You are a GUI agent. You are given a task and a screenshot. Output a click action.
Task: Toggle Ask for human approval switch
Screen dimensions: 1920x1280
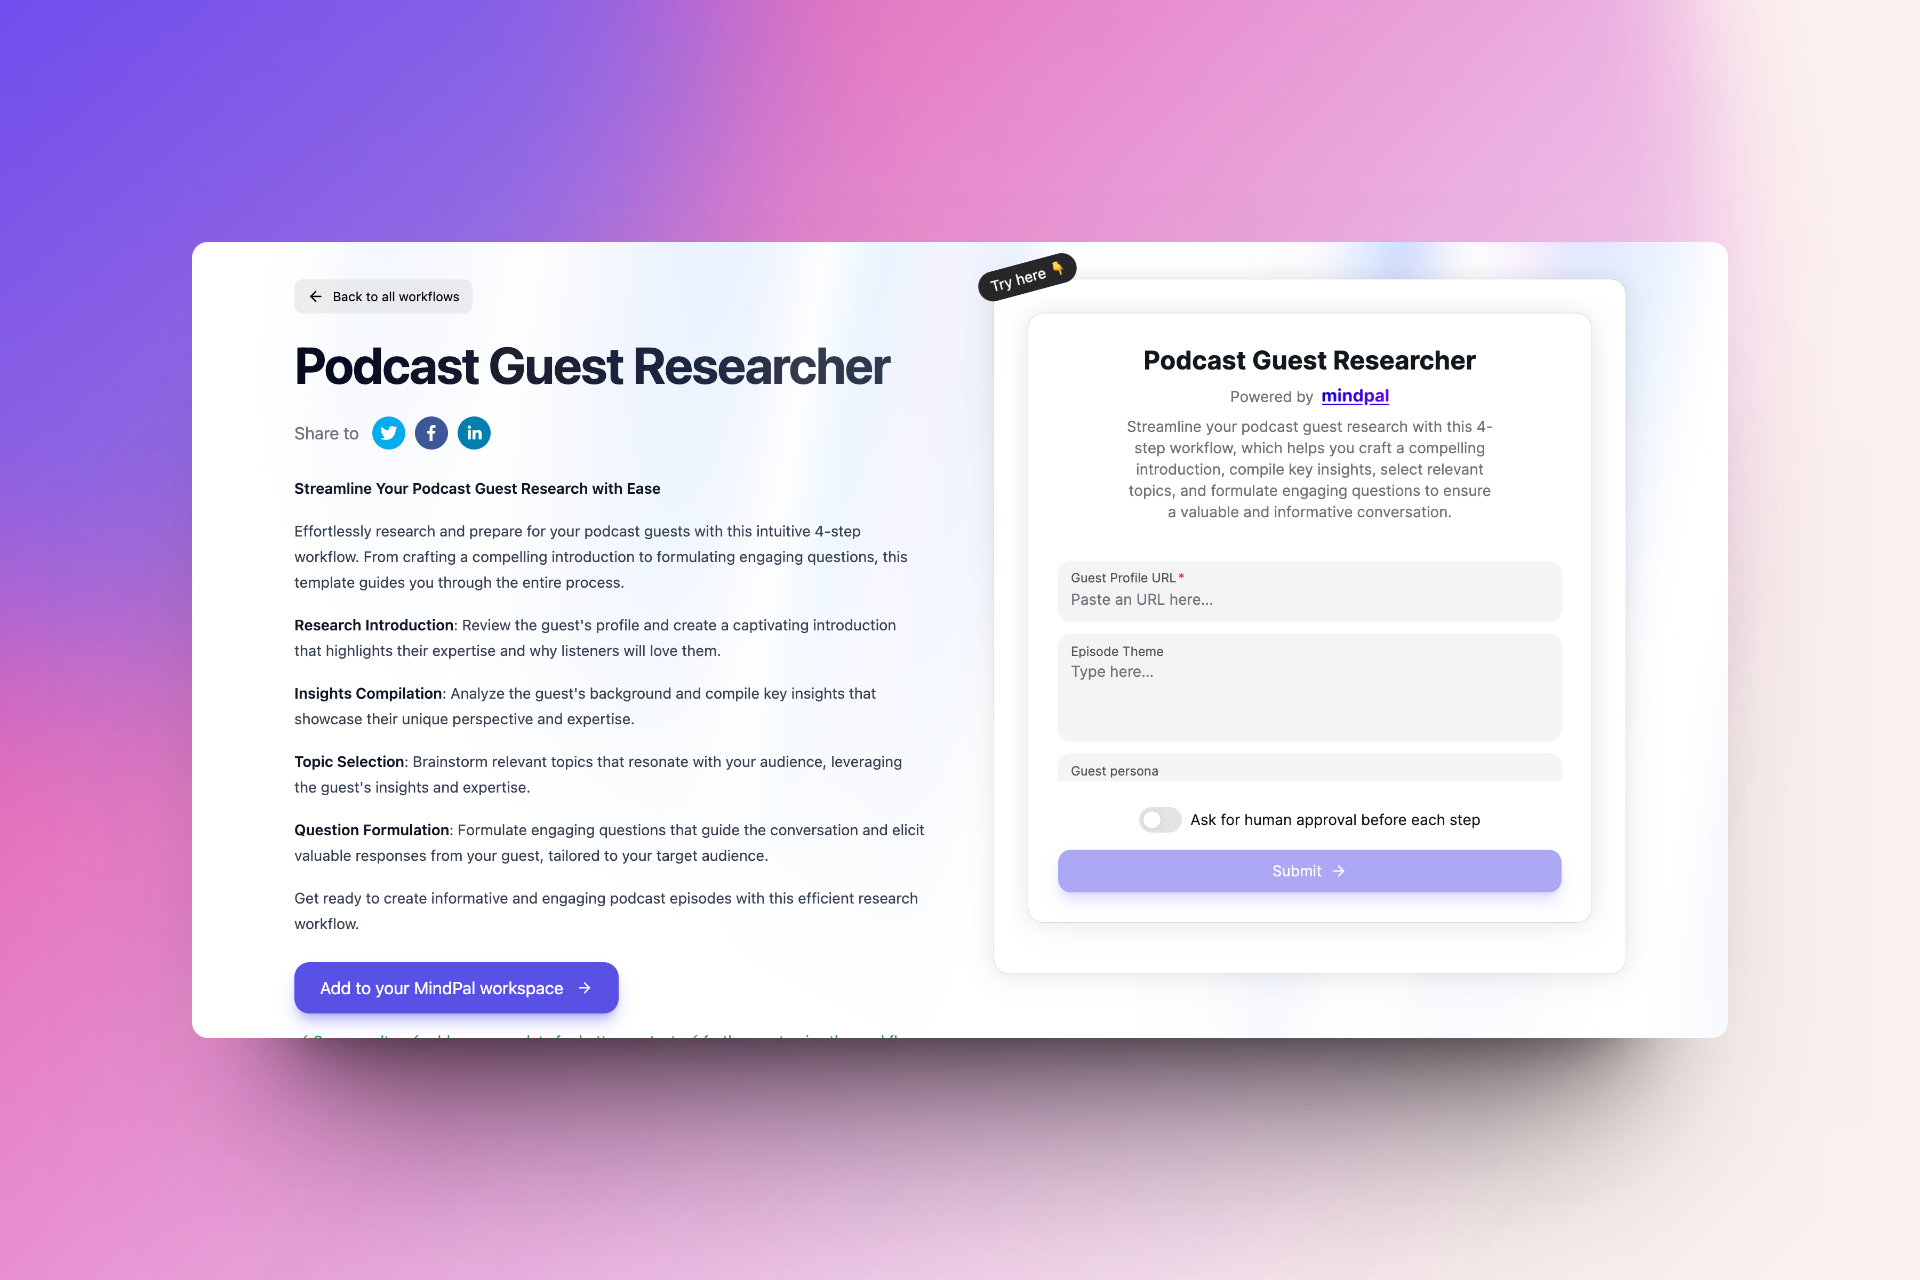tap(1159, 820)
